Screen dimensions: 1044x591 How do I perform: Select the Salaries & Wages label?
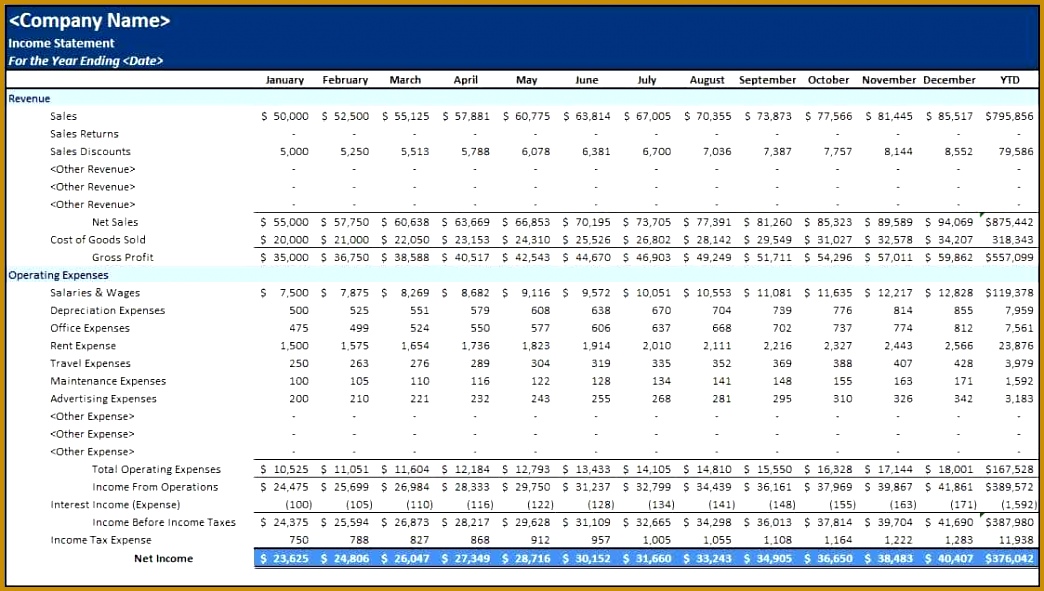(x=96, y=292)
